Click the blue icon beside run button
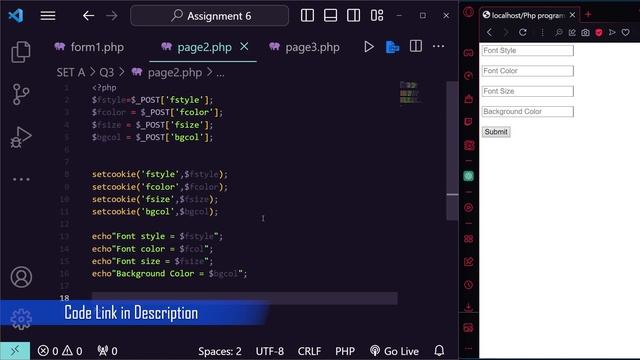Image resolution: width=640 pixels, height=360 pixels. (x=392, y=47)
